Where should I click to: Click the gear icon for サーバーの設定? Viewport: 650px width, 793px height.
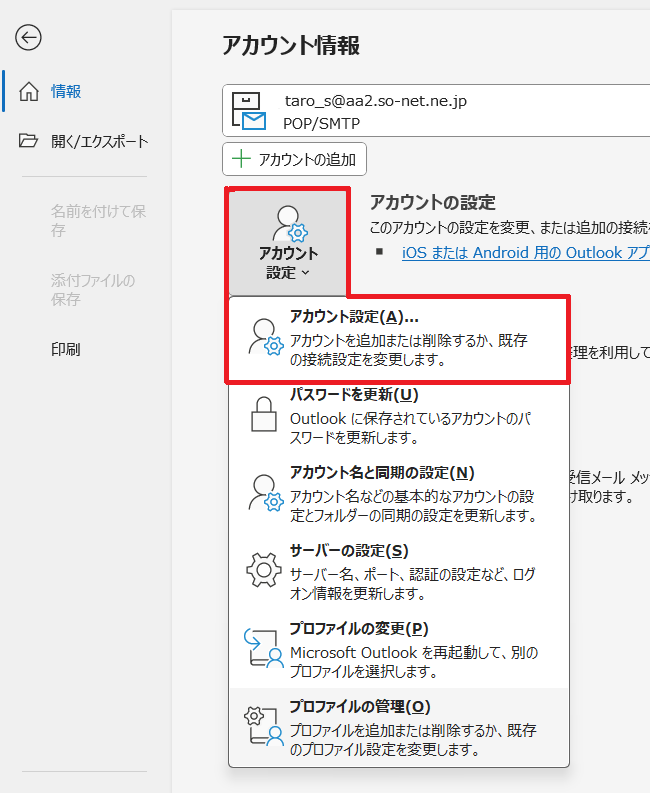264,570
